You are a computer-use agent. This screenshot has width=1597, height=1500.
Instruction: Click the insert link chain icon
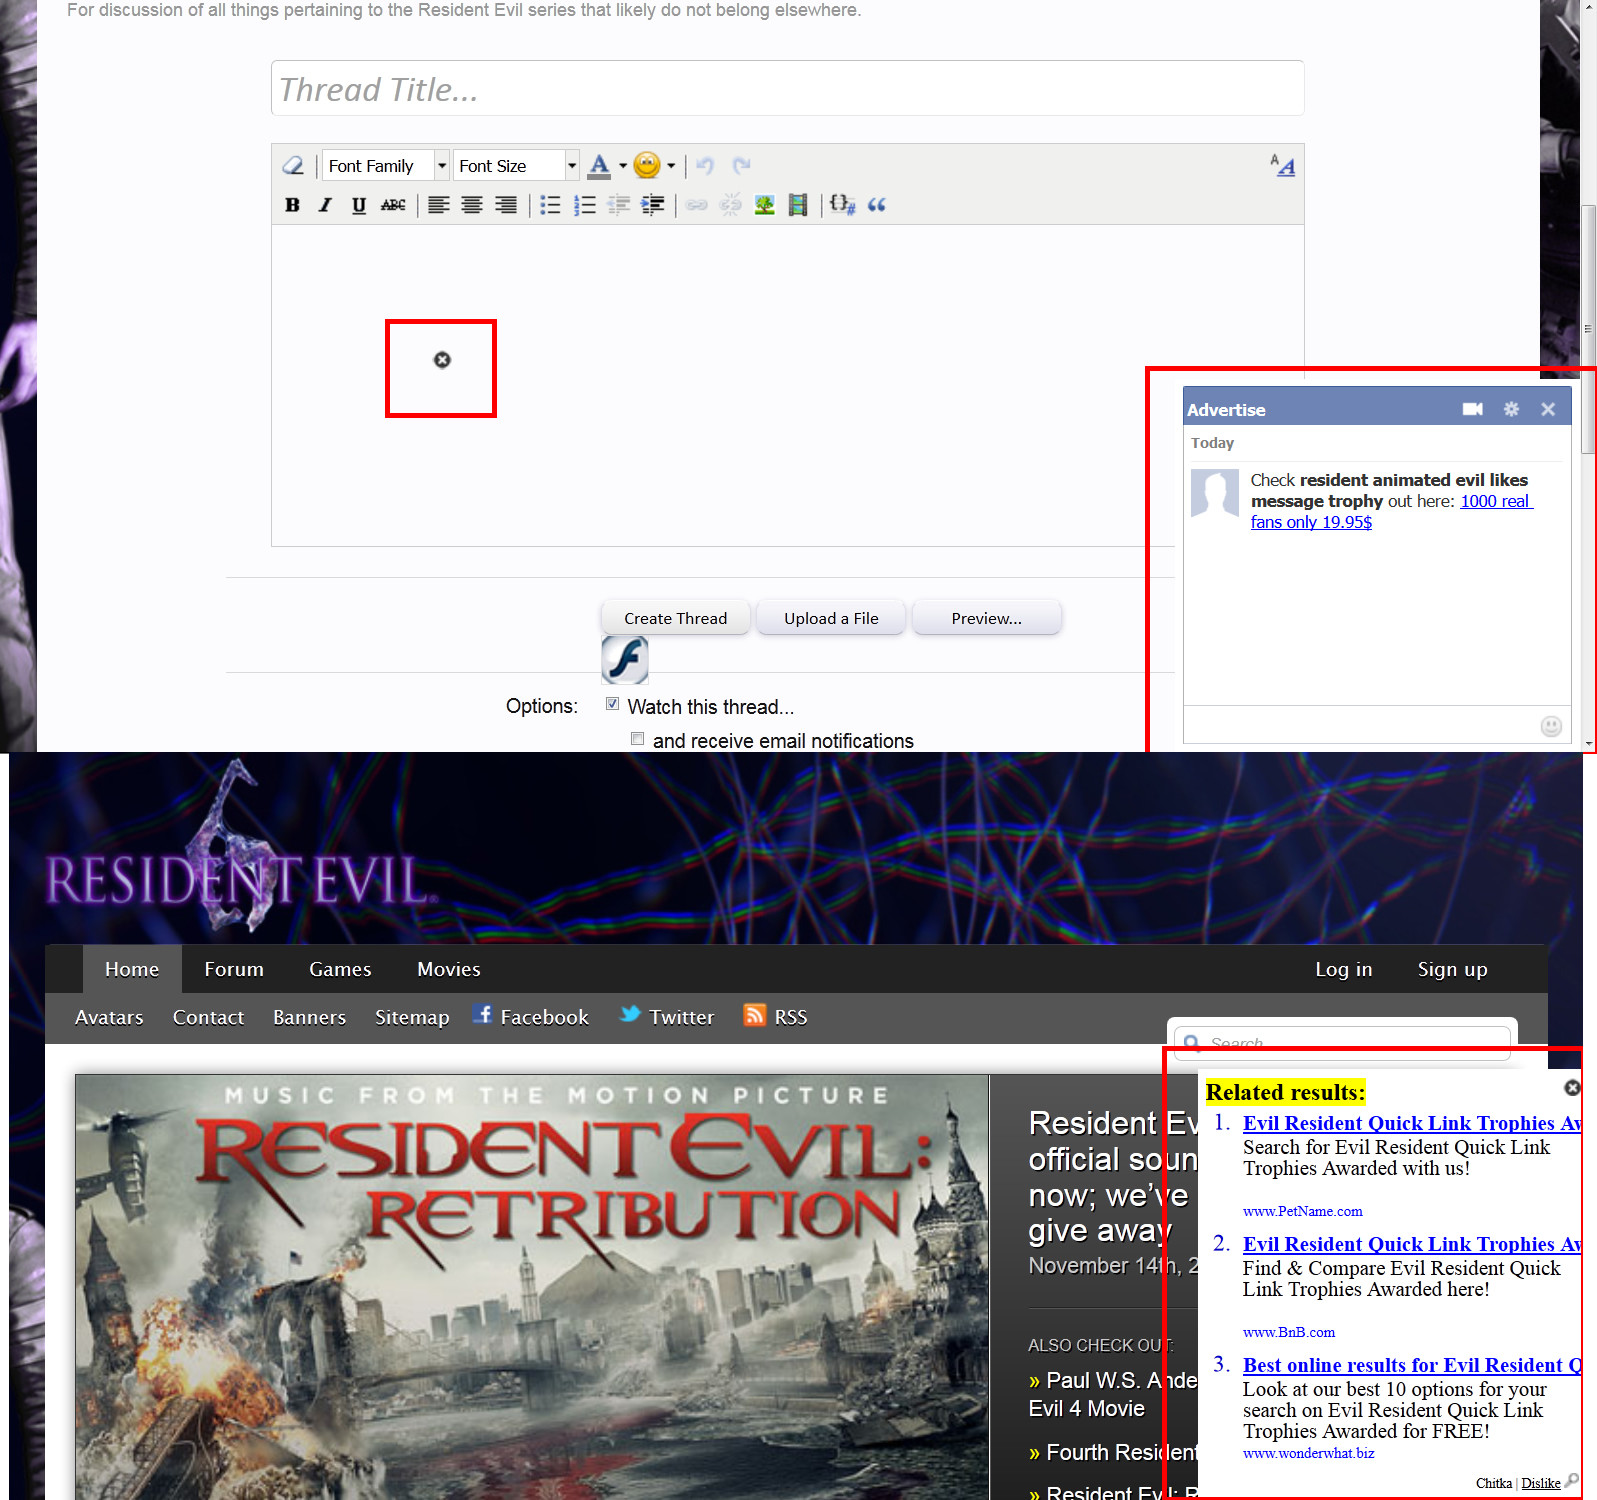point(697,205)
